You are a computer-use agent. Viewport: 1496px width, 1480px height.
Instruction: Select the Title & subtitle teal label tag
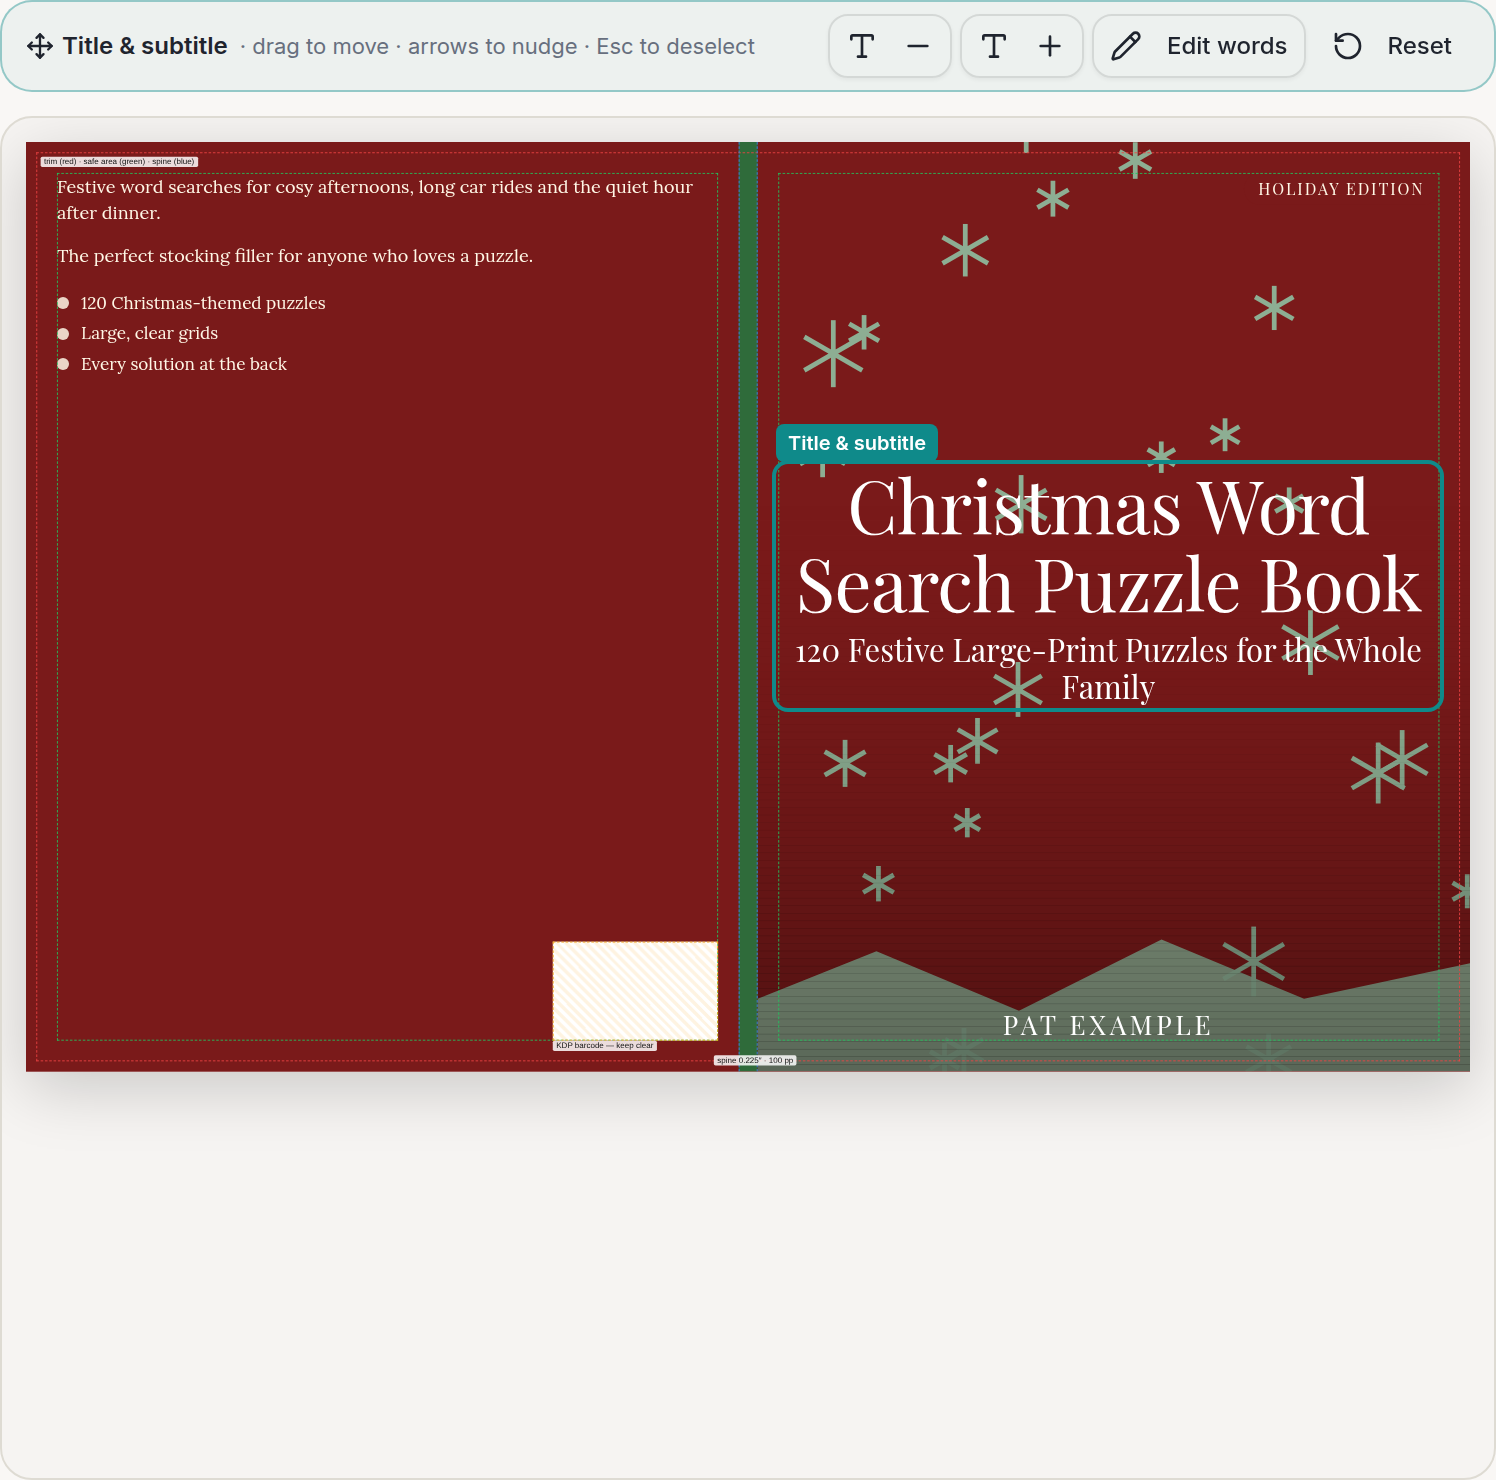point(856,443)
